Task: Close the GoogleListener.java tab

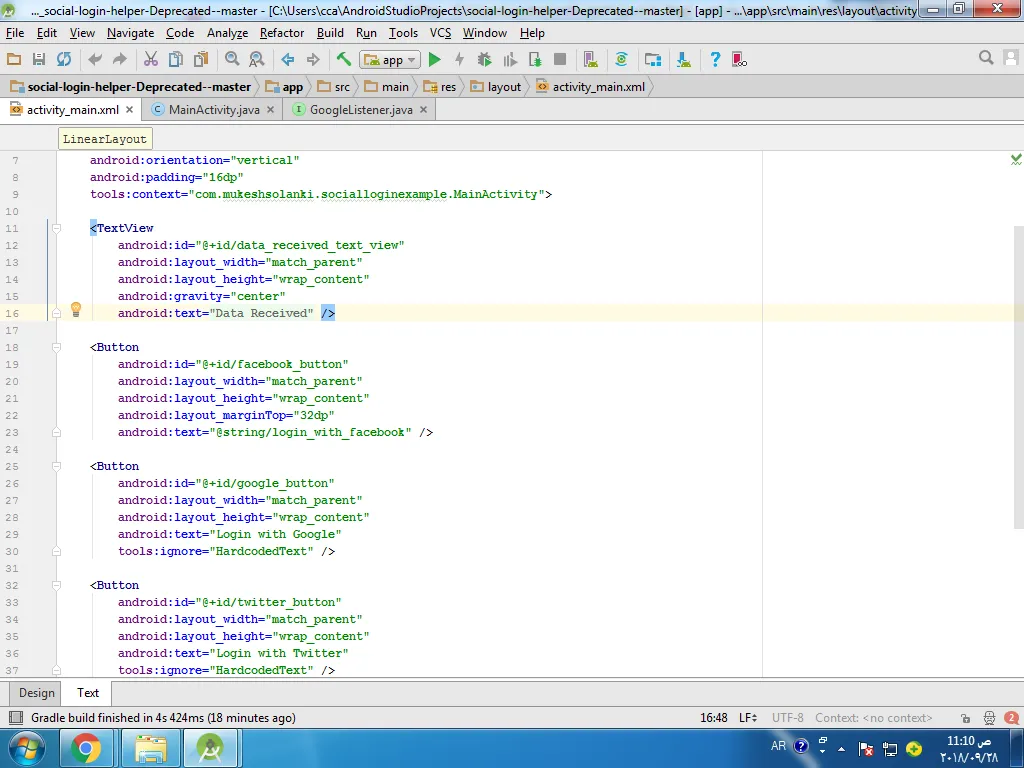Action: click(424, 110)
